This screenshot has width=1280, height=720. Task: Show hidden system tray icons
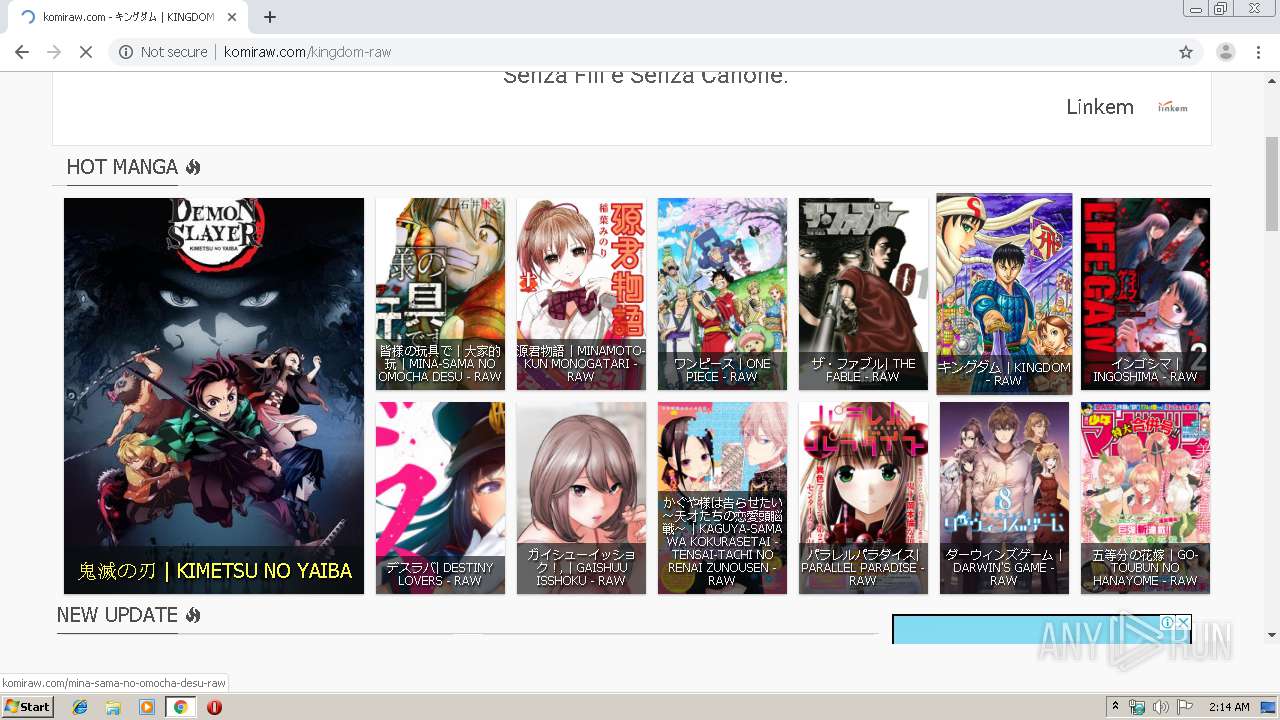click(x=1115, y=707)
